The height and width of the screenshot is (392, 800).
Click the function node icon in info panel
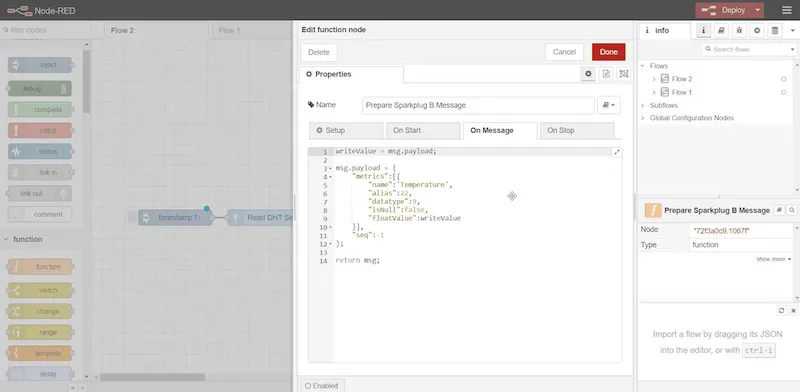click(653, 210)
